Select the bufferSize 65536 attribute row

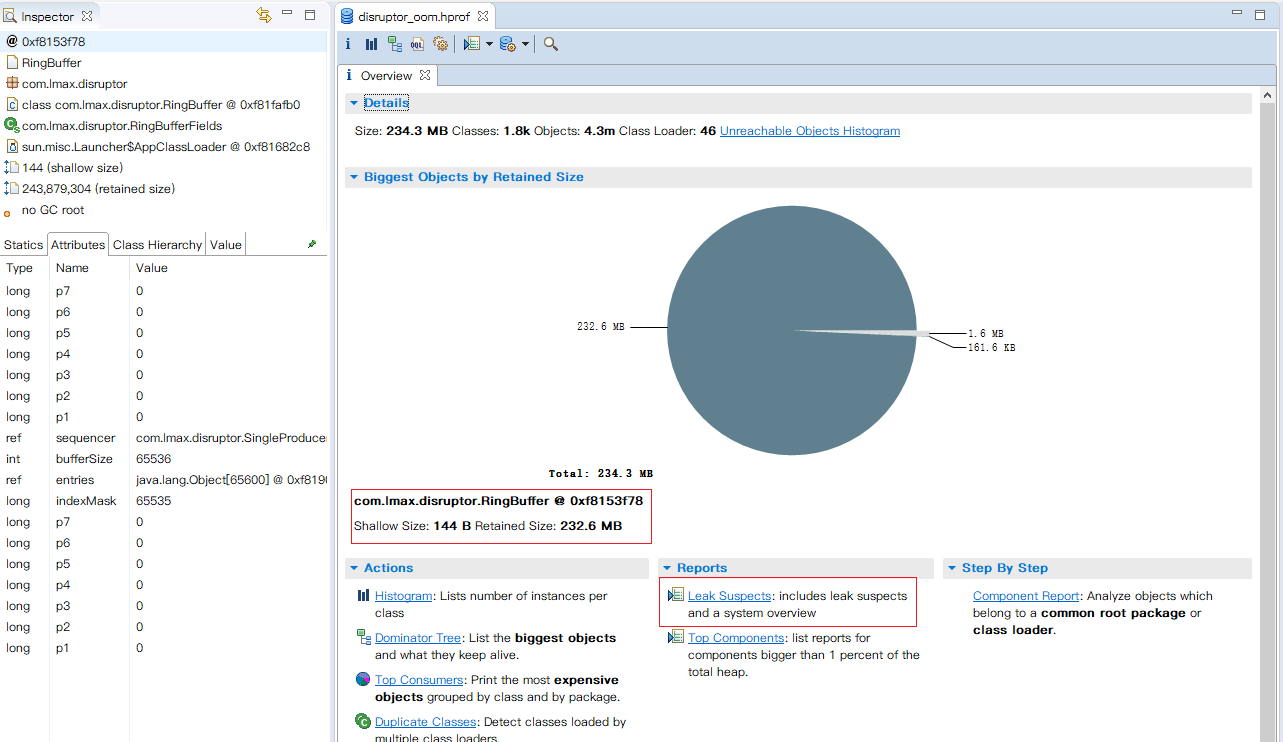[x=164, y=459]
